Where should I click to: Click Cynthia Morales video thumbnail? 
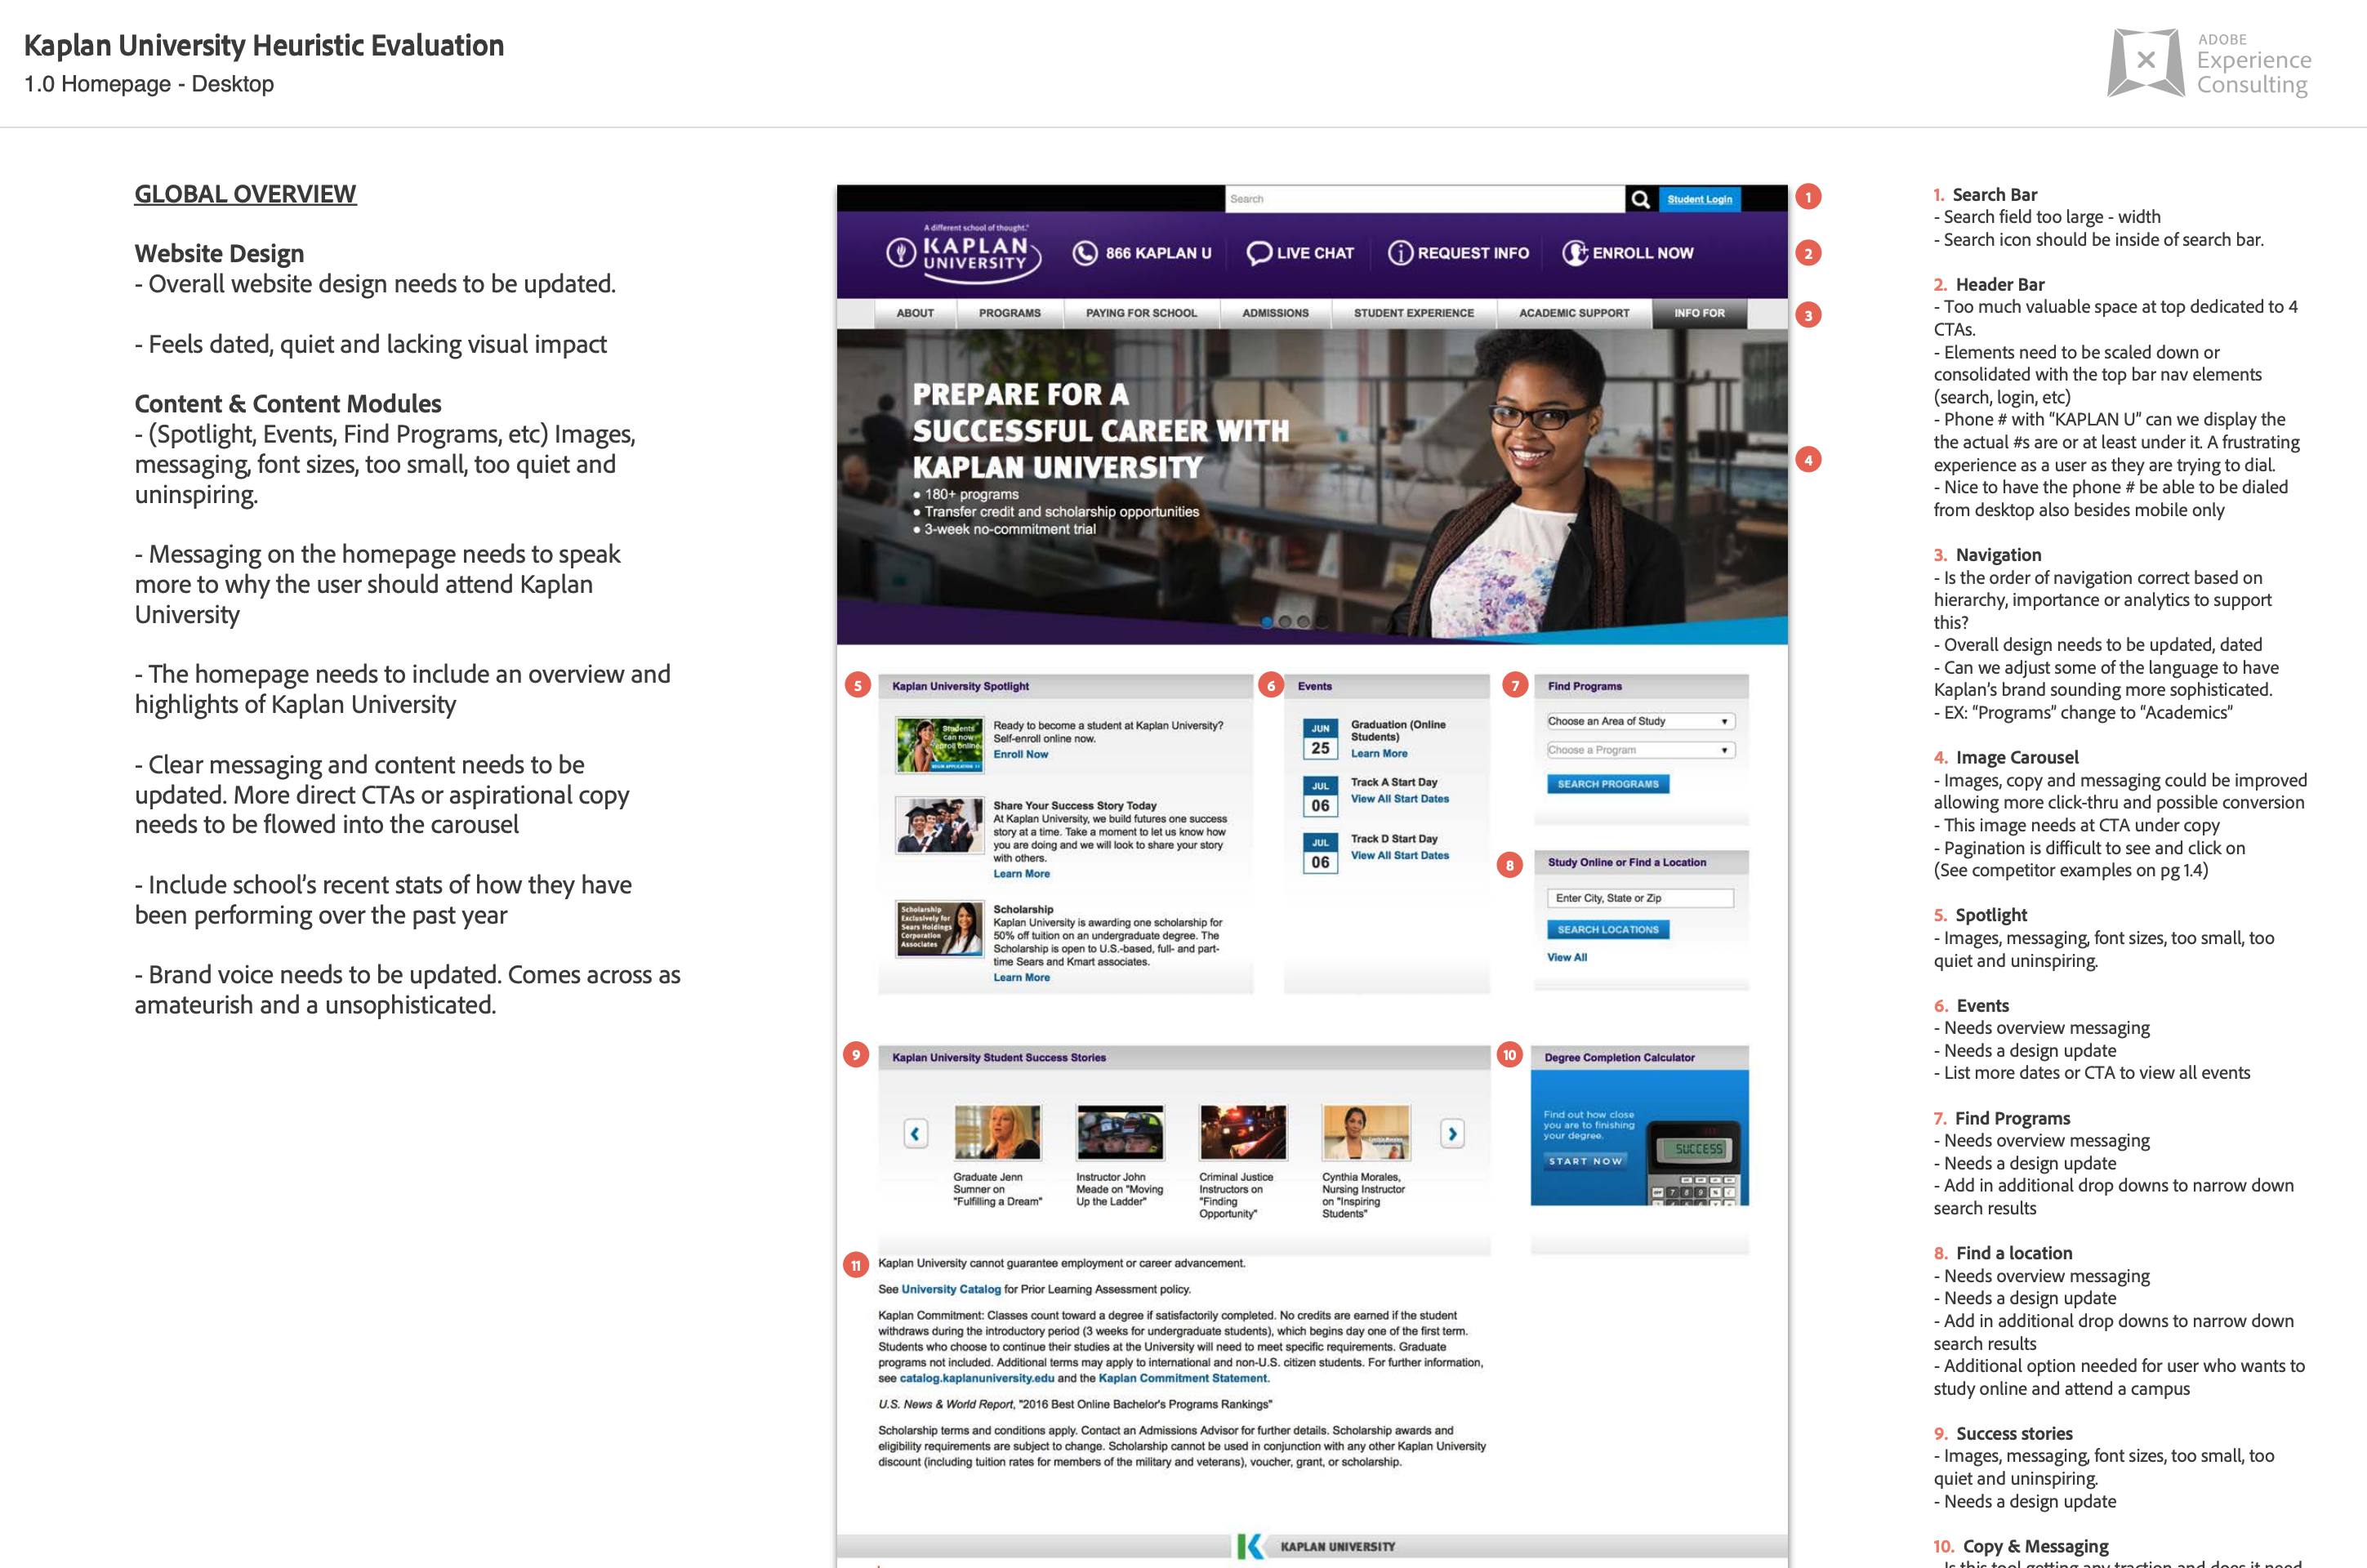(1366, 1132)
